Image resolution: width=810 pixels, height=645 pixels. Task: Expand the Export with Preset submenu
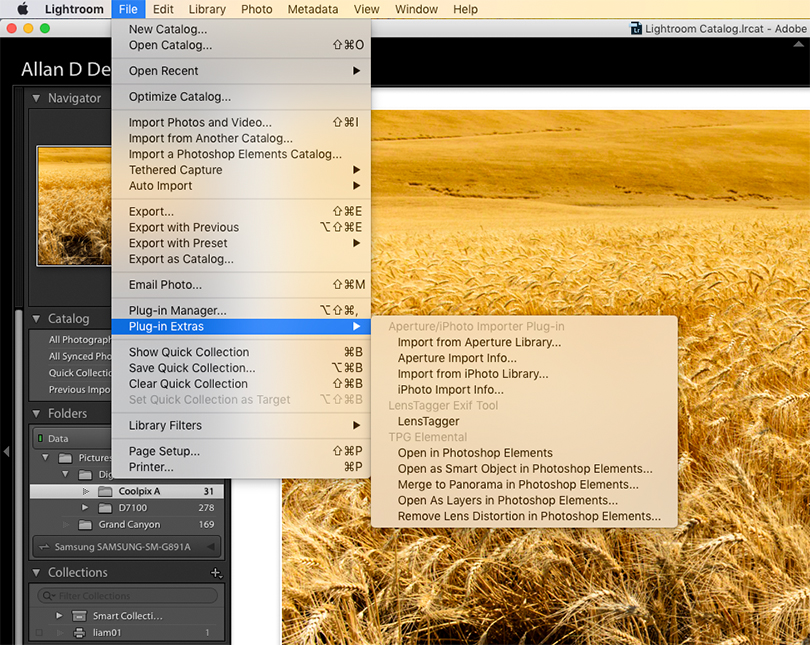[x=241, y=243]
